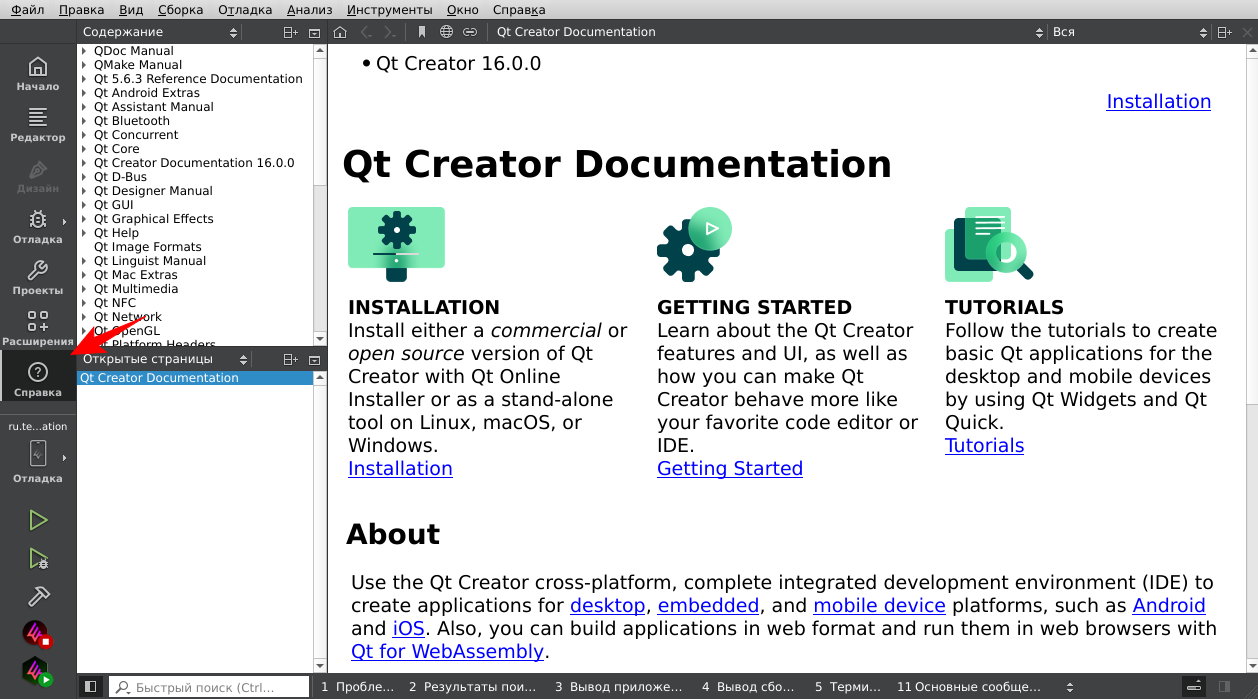Click the stop recording analyzer icon

[37, 633]
